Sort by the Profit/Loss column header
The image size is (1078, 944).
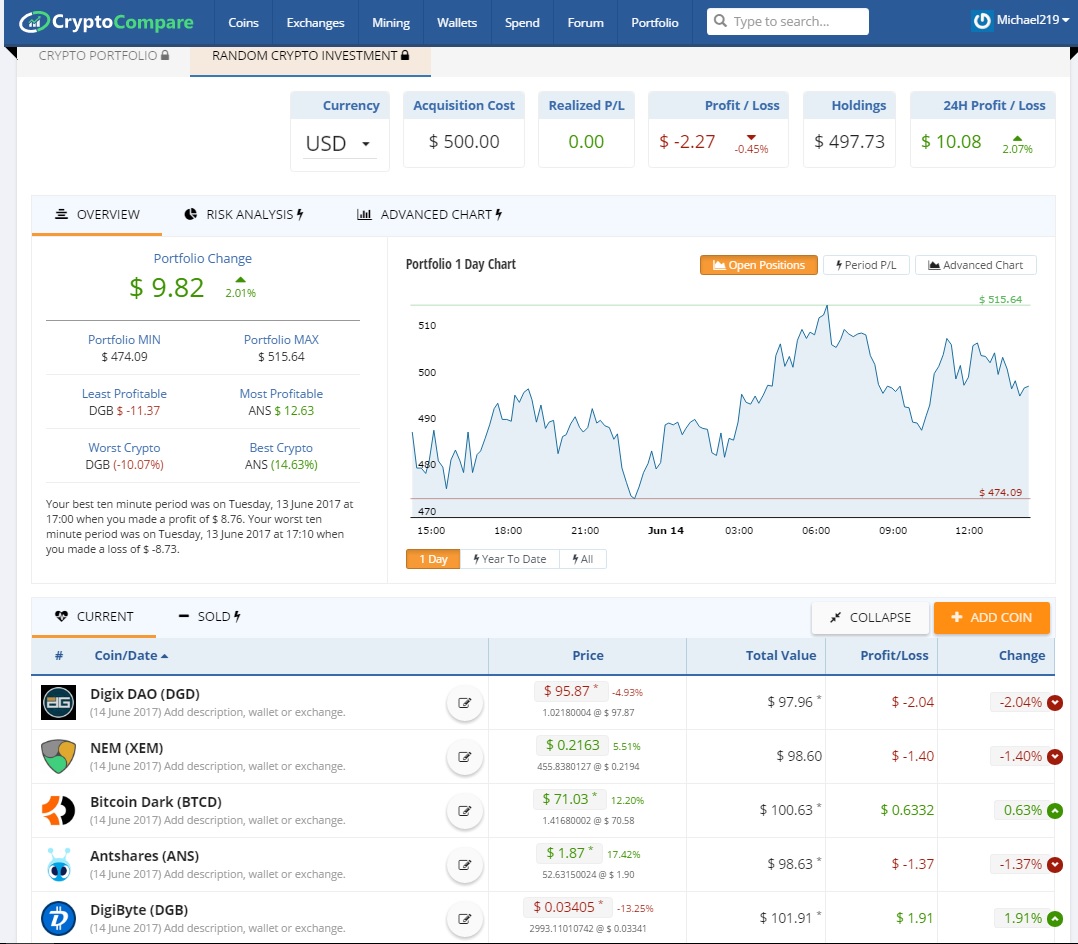tap(894, 656)
